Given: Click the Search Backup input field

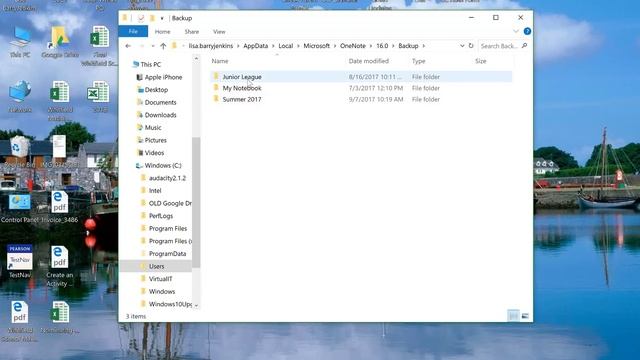Looking at the screenshot, I should point(499,46).
